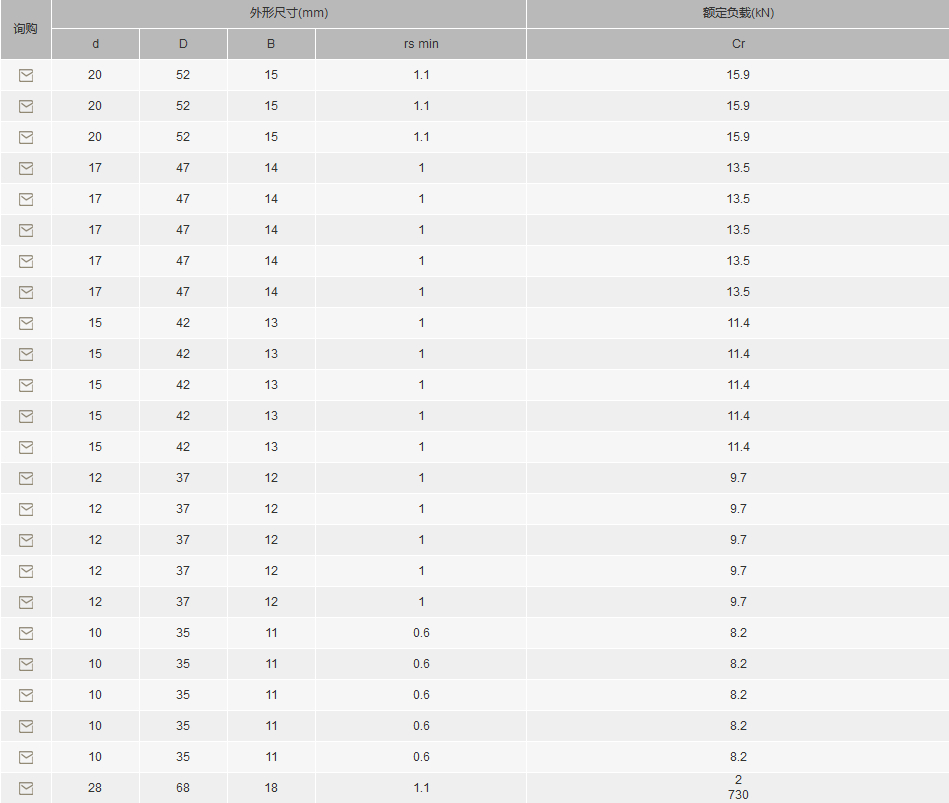Open inquiry envelope for first 10×35×11 row

(26, 633)
